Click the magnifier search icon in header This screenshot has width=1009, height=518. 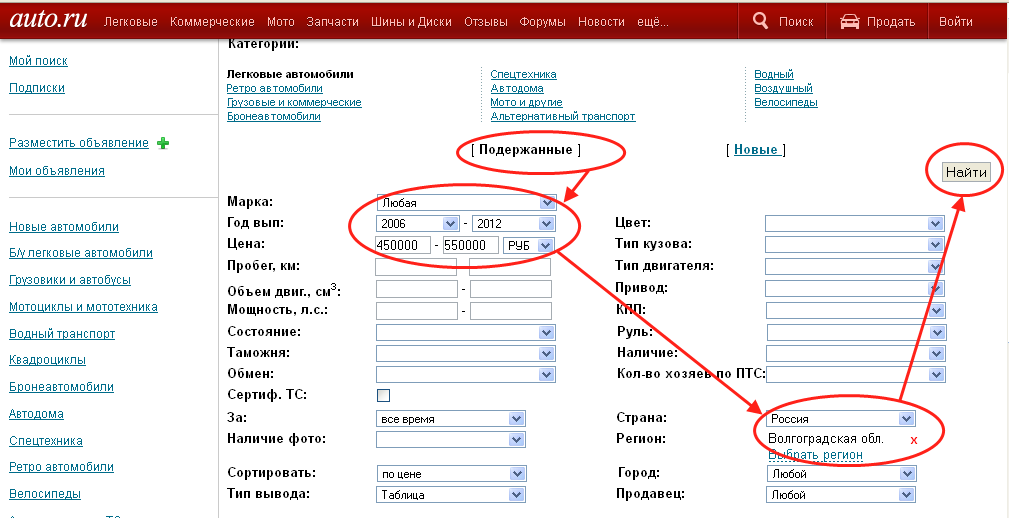pos(761,21)
